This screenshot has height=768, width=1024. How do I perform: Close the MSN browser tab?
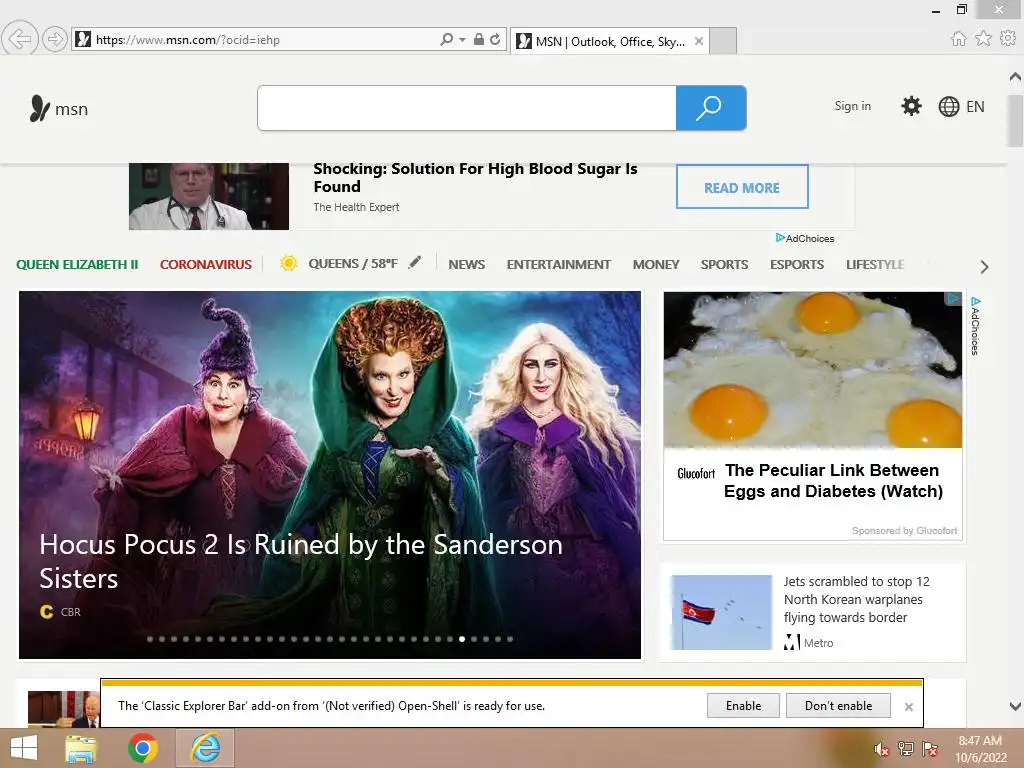coord(699,41)
